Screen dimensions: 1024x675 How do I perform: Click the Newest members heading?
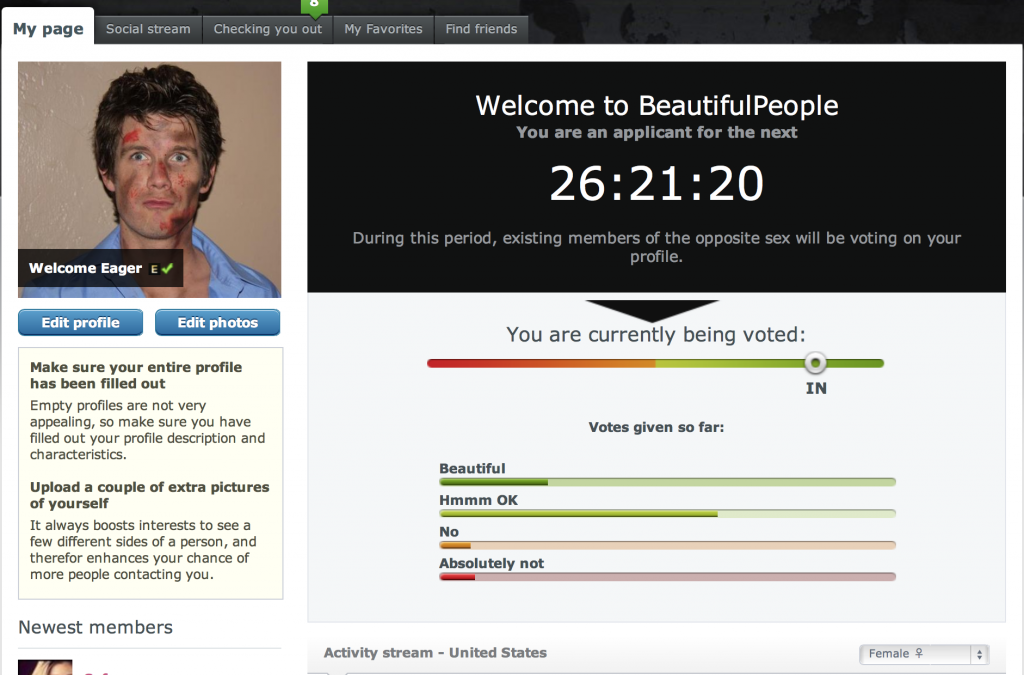click(x=95, y=627)
